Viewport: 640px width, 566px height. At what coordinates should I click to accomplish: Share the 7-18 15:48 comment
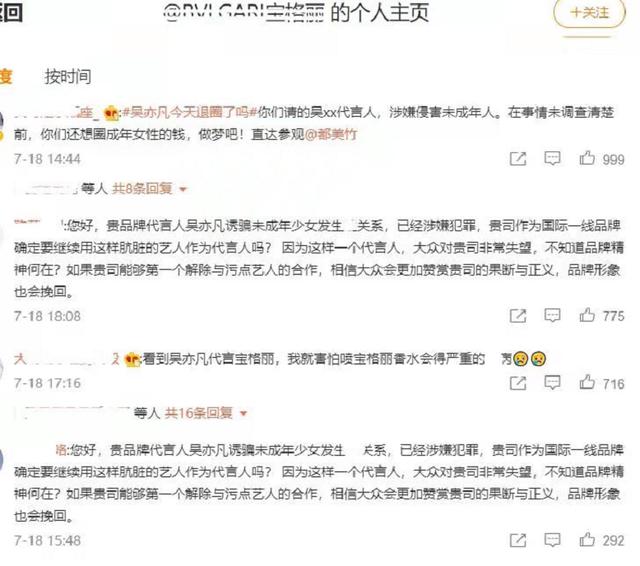518,540
